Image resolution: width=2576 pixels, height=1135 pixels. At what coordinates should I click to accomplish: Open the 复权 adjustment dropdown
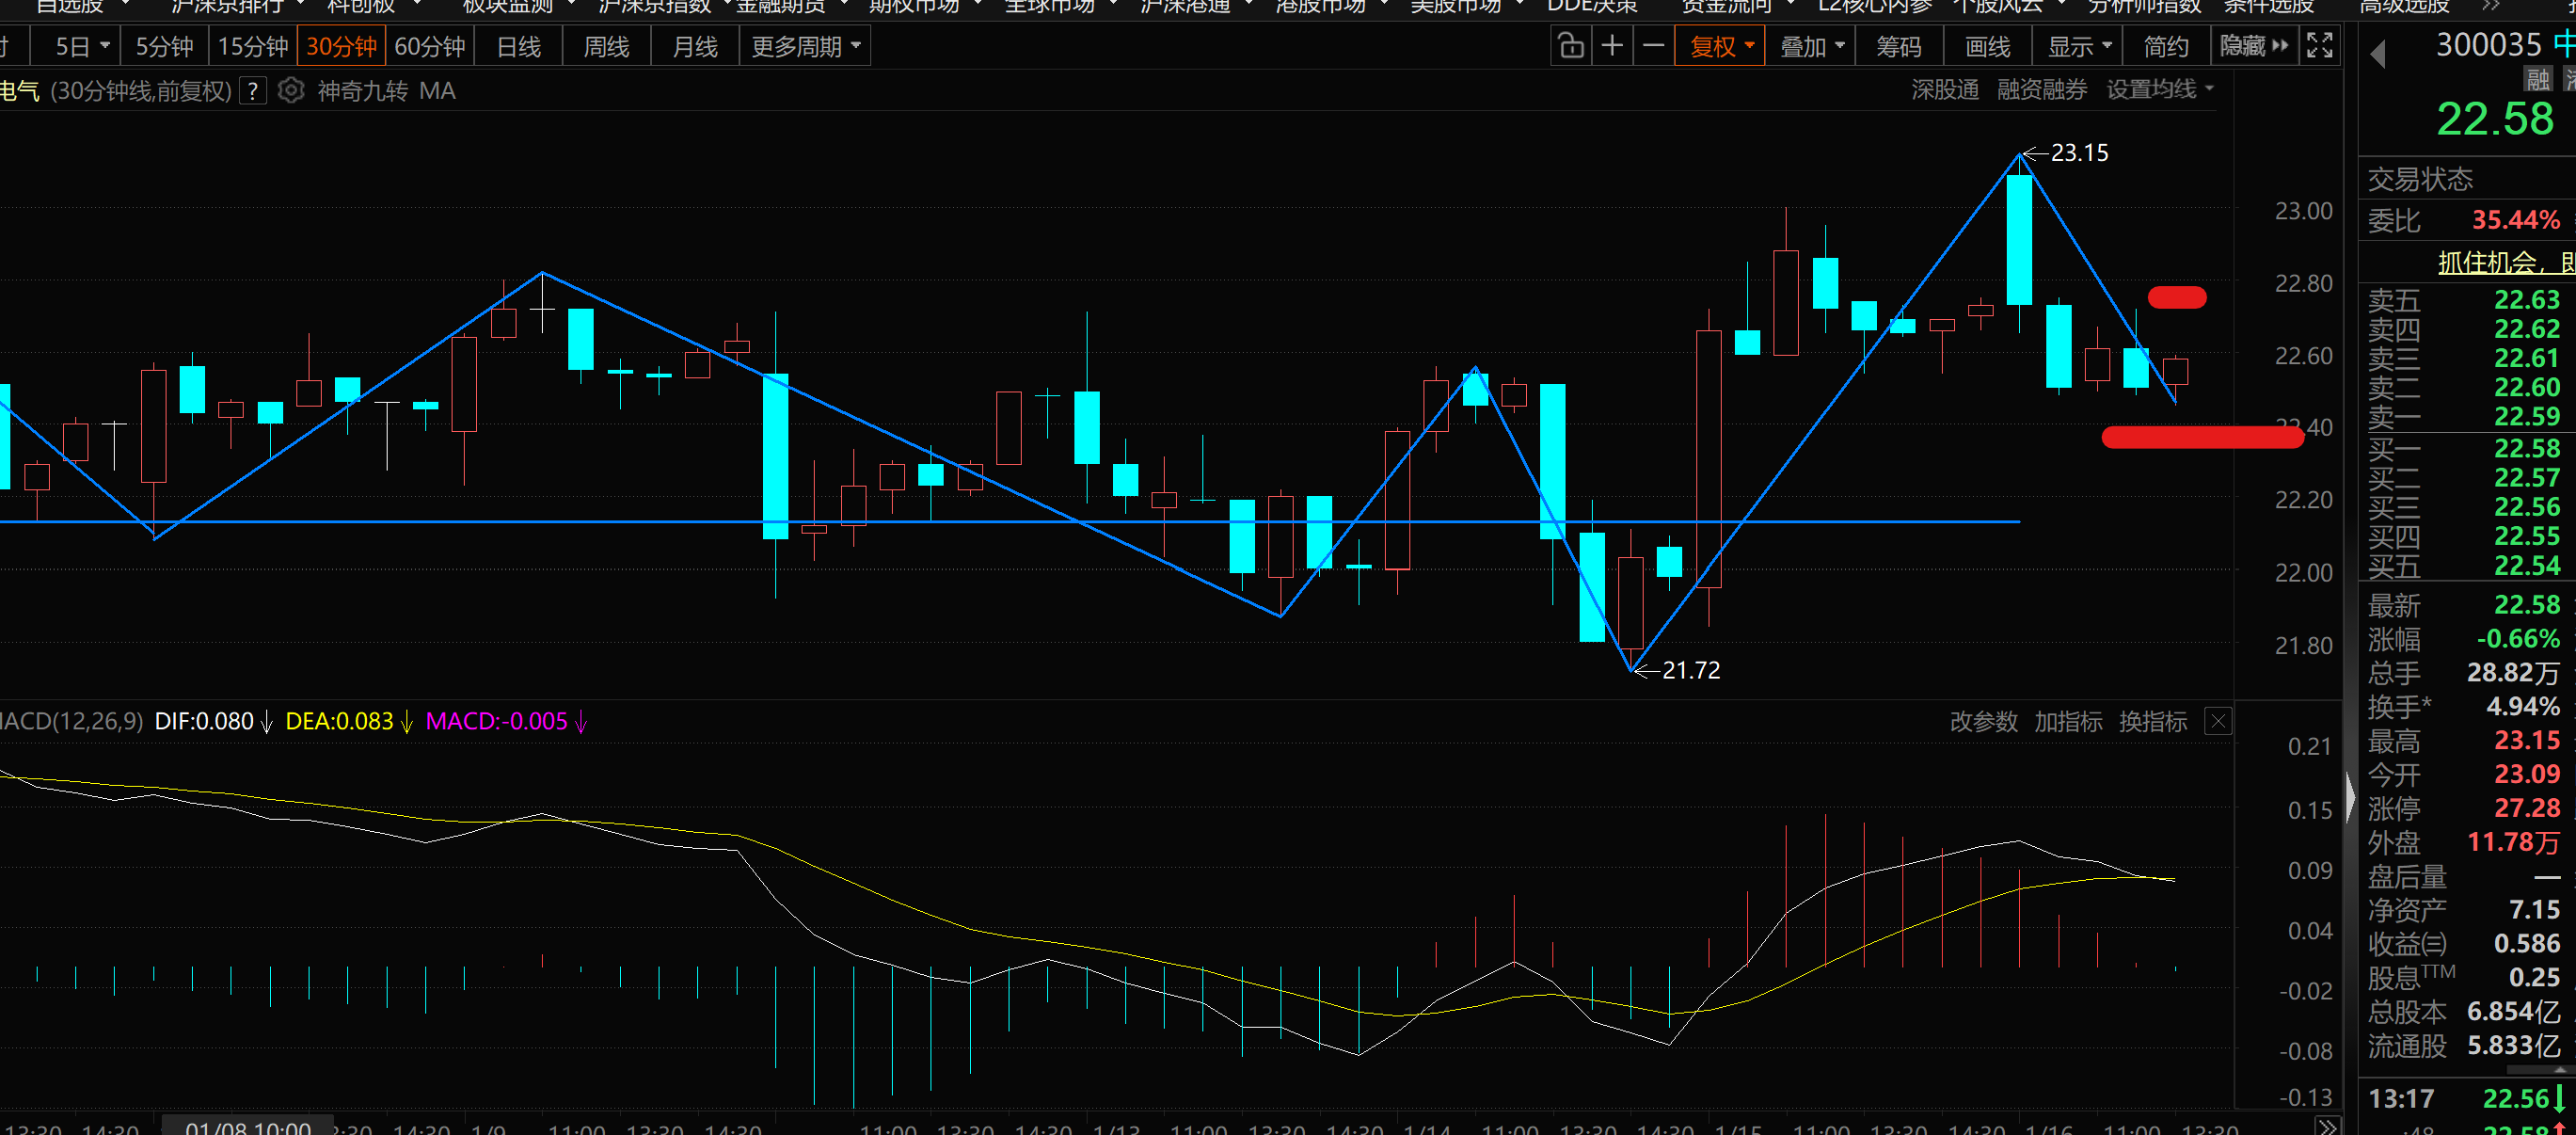pyautogui.click(x=1721, y=47)
